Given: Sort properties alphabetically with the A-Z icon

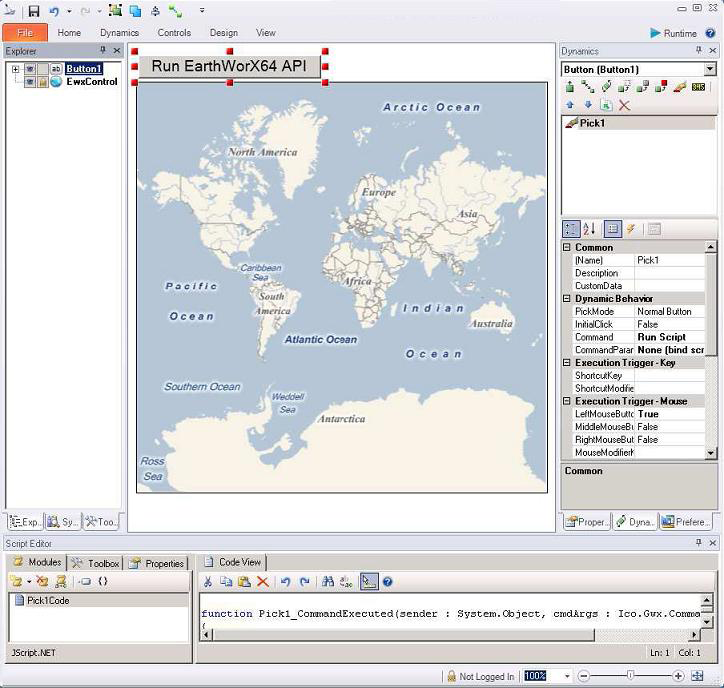Looking at the screenshot, I should coord(589,229).
